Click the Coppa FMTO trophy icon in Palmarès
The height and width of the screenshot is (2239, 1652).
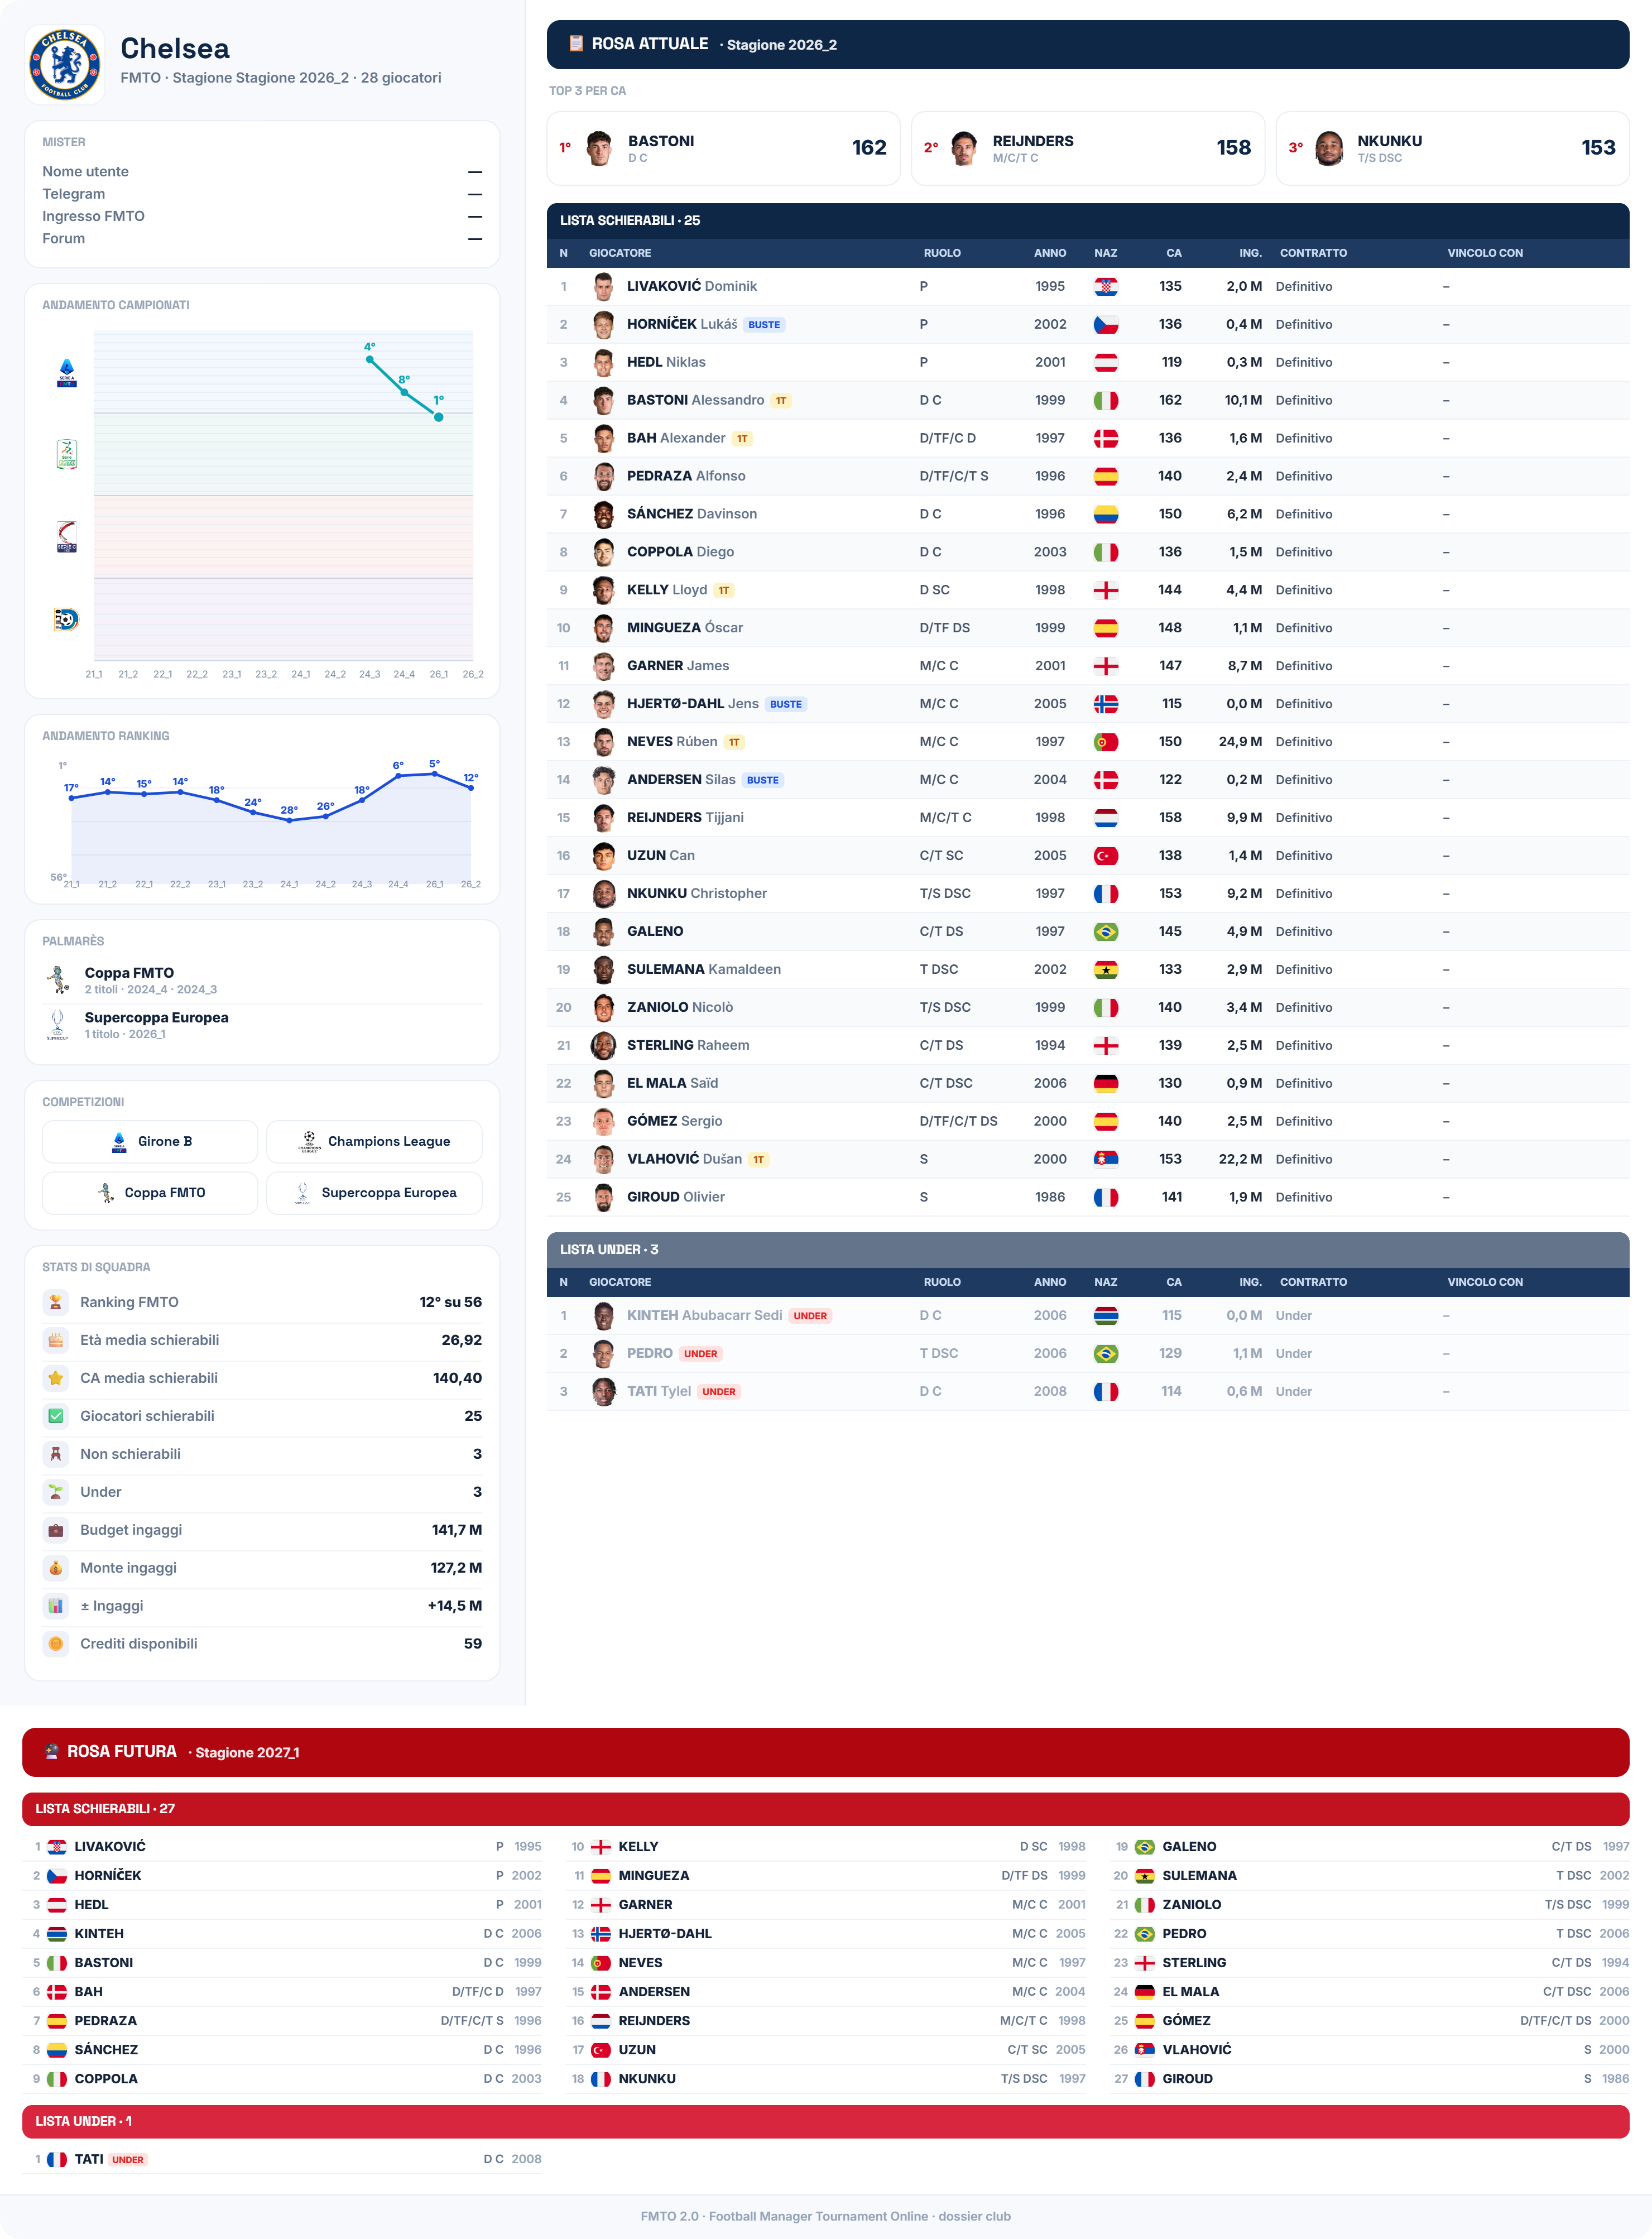click(58, 979)
